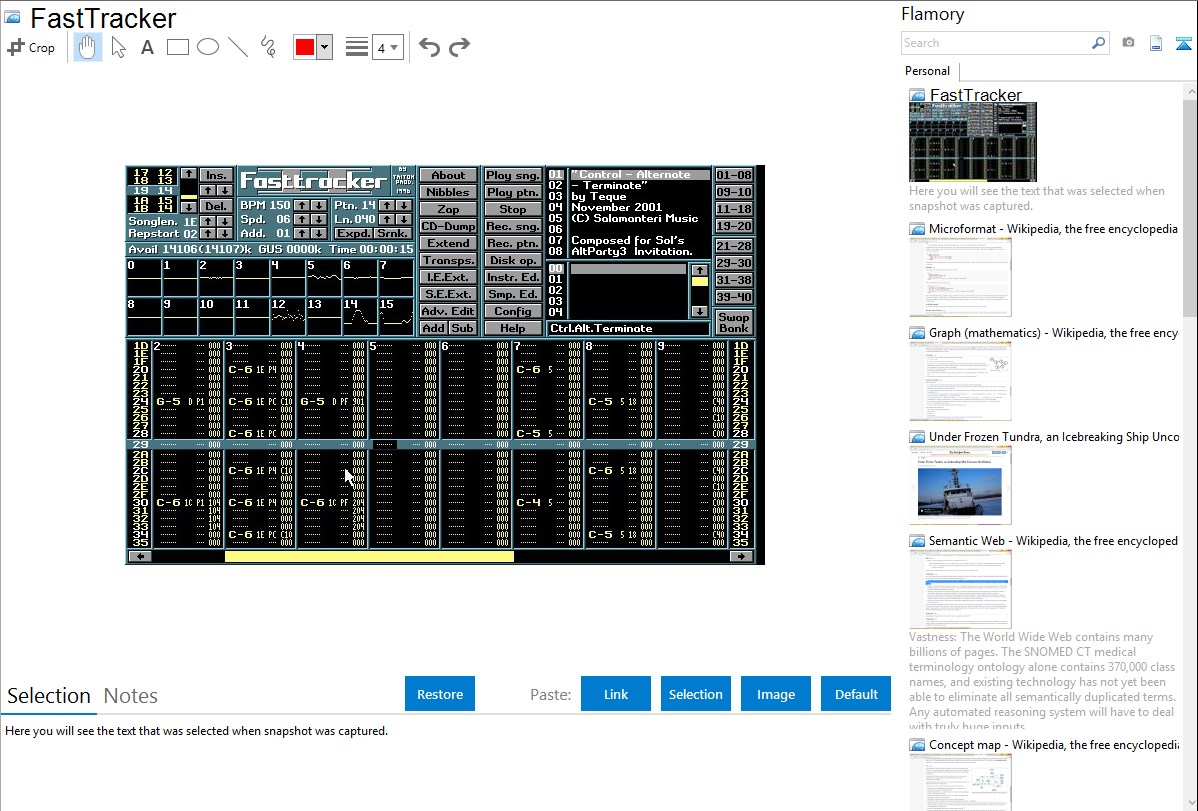
Task: Click the camera capture icon
Action: (x=1128, y=43)
